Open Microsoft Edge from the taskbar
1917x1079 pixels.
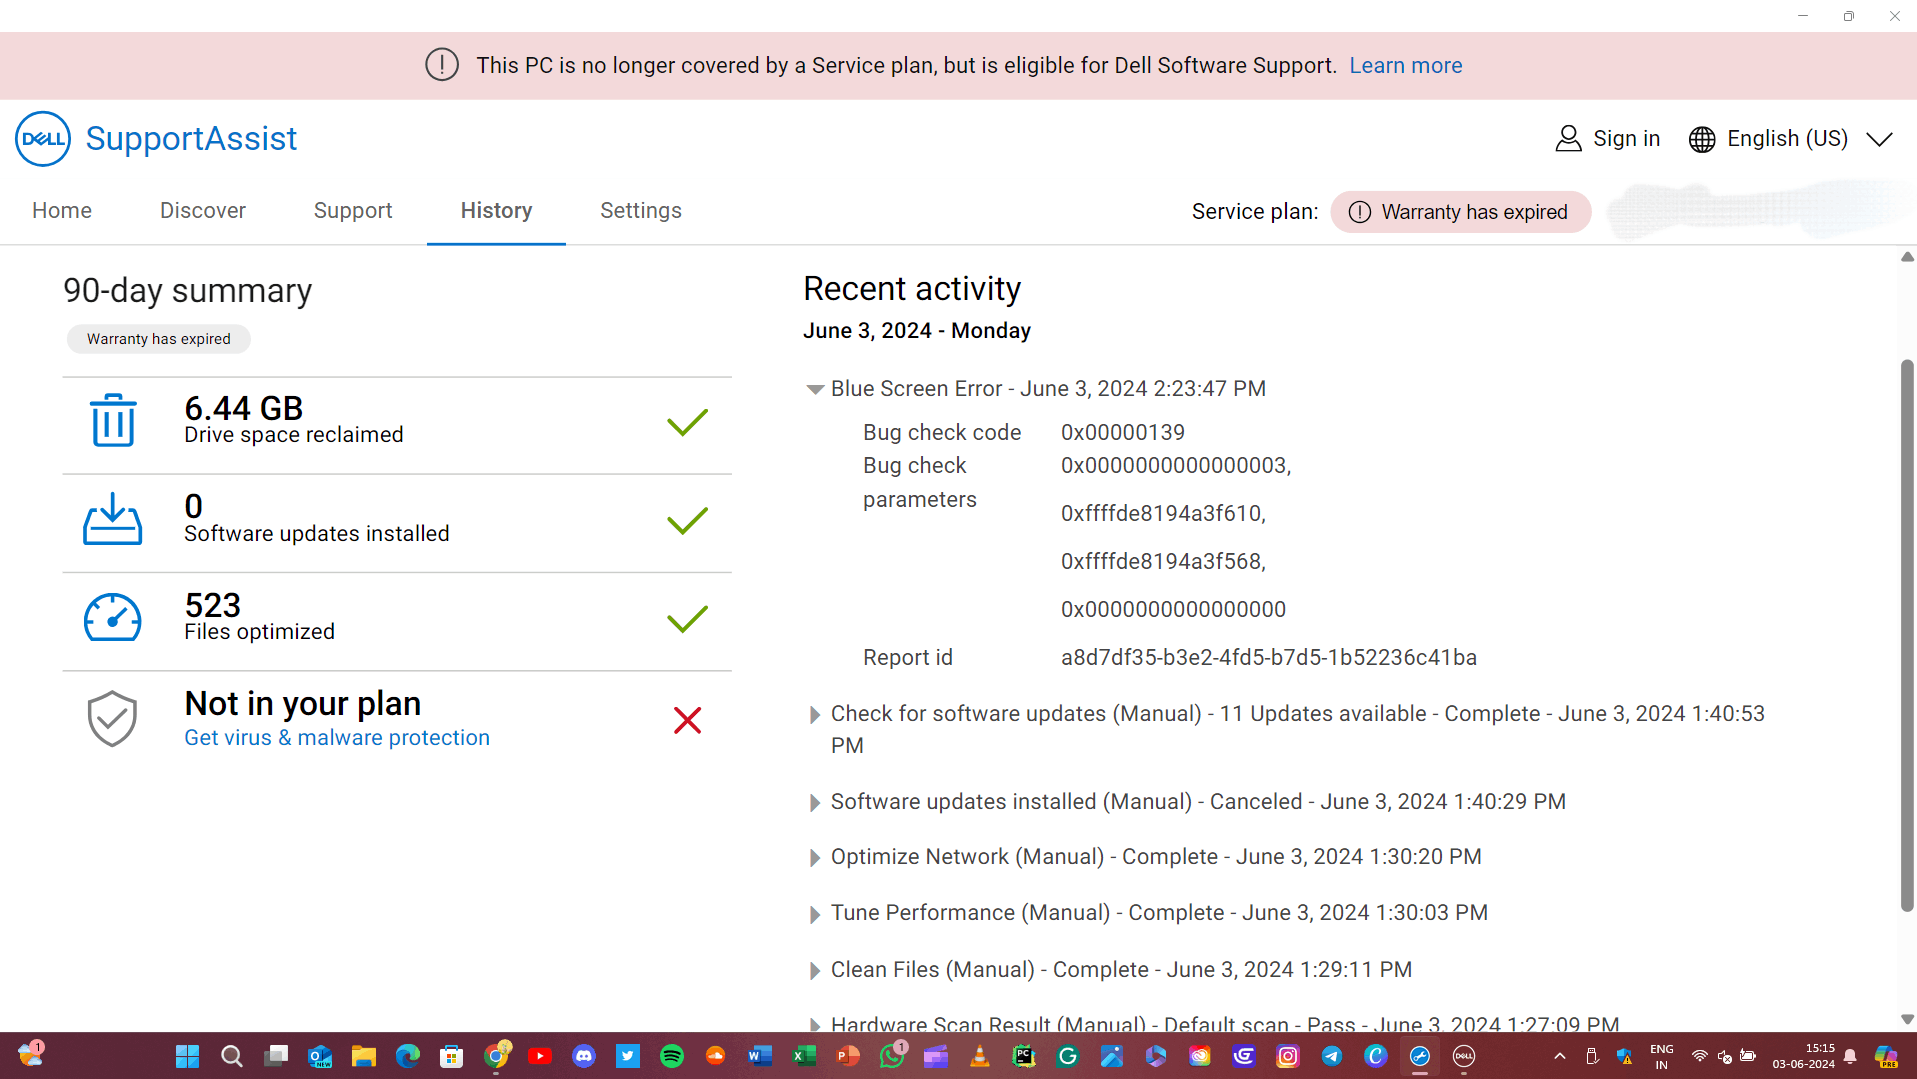click(408, 1056)
